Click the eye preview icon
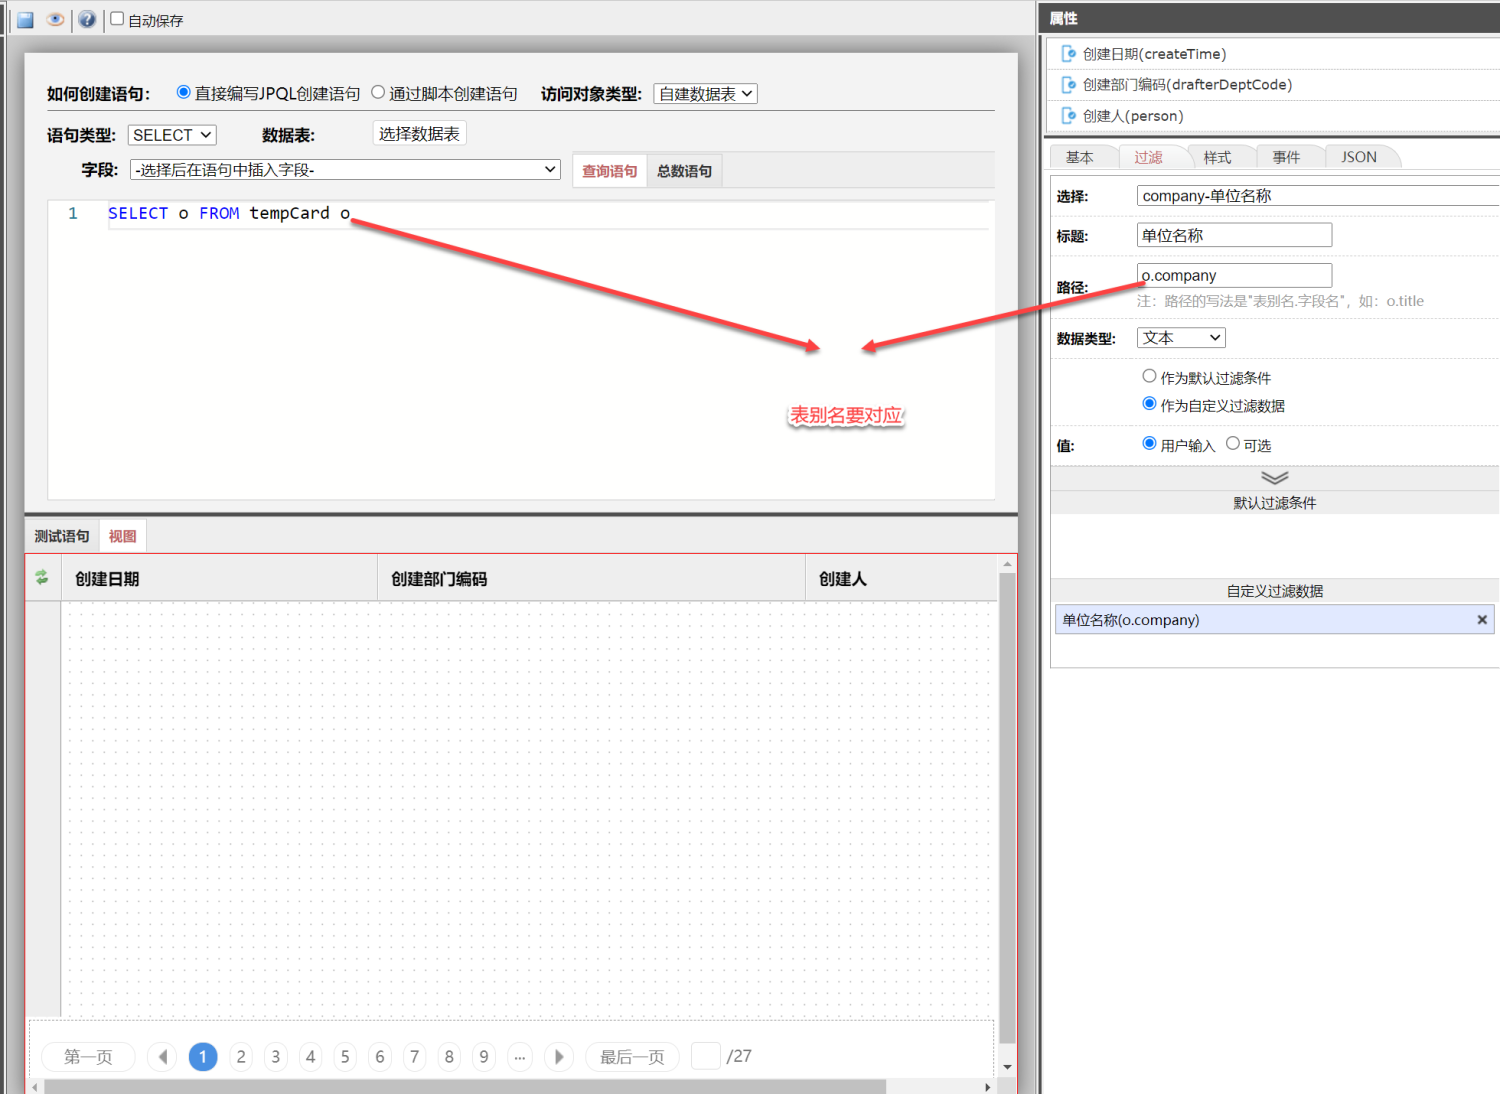 click(x=56, y=20)
